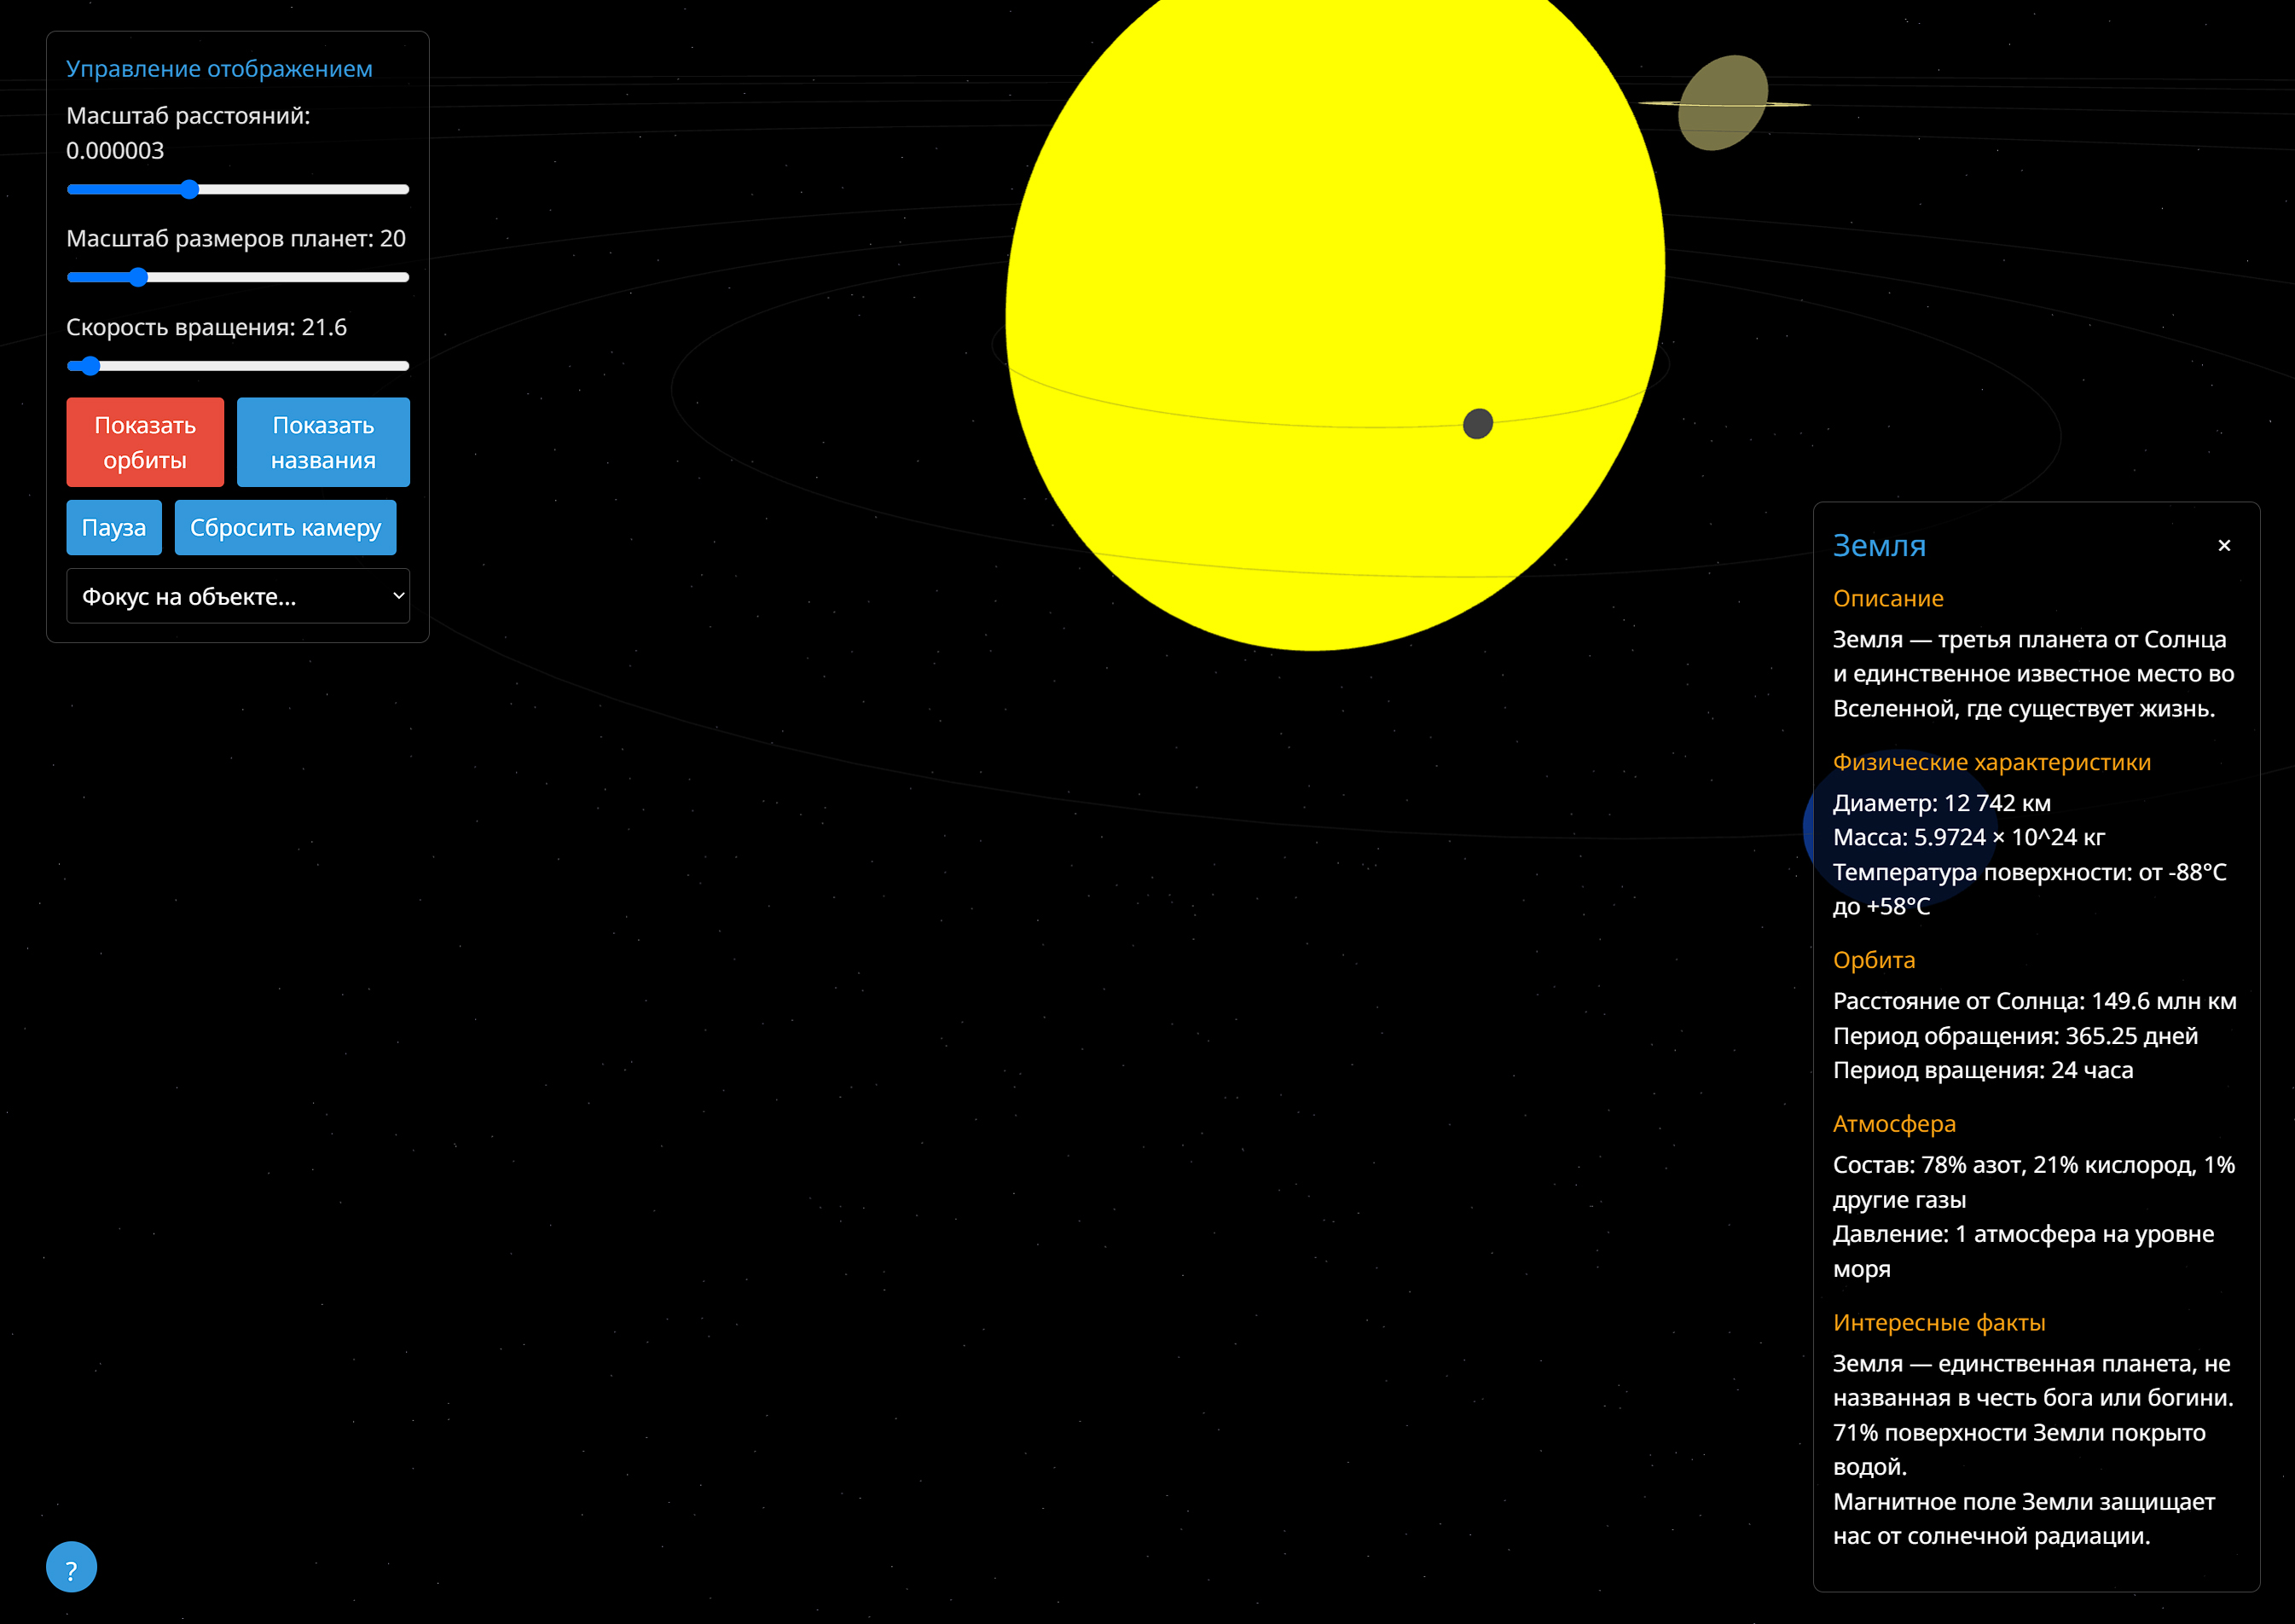The height and width of the screenshot is (1624, 2295).
Task: Click the Земля panel title
Action: click(x=1879, y=545)
